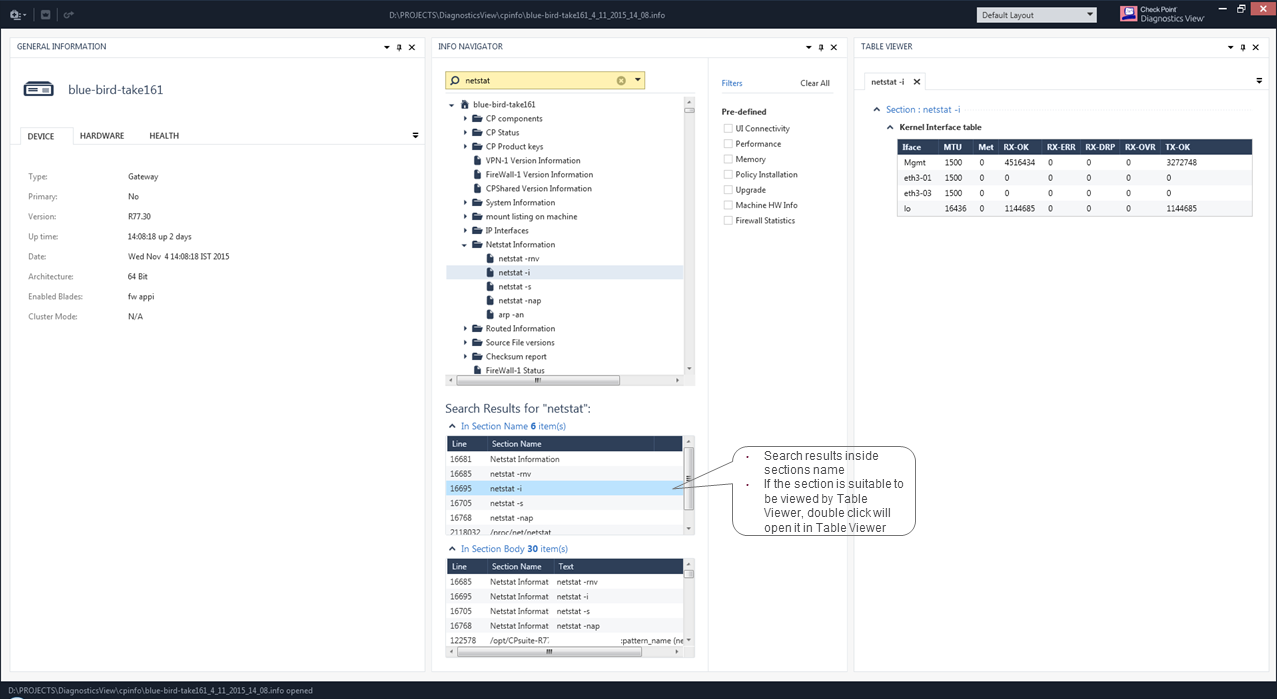Click the Checksum report folder icon
1277x699 pixels.
(479, 357)
